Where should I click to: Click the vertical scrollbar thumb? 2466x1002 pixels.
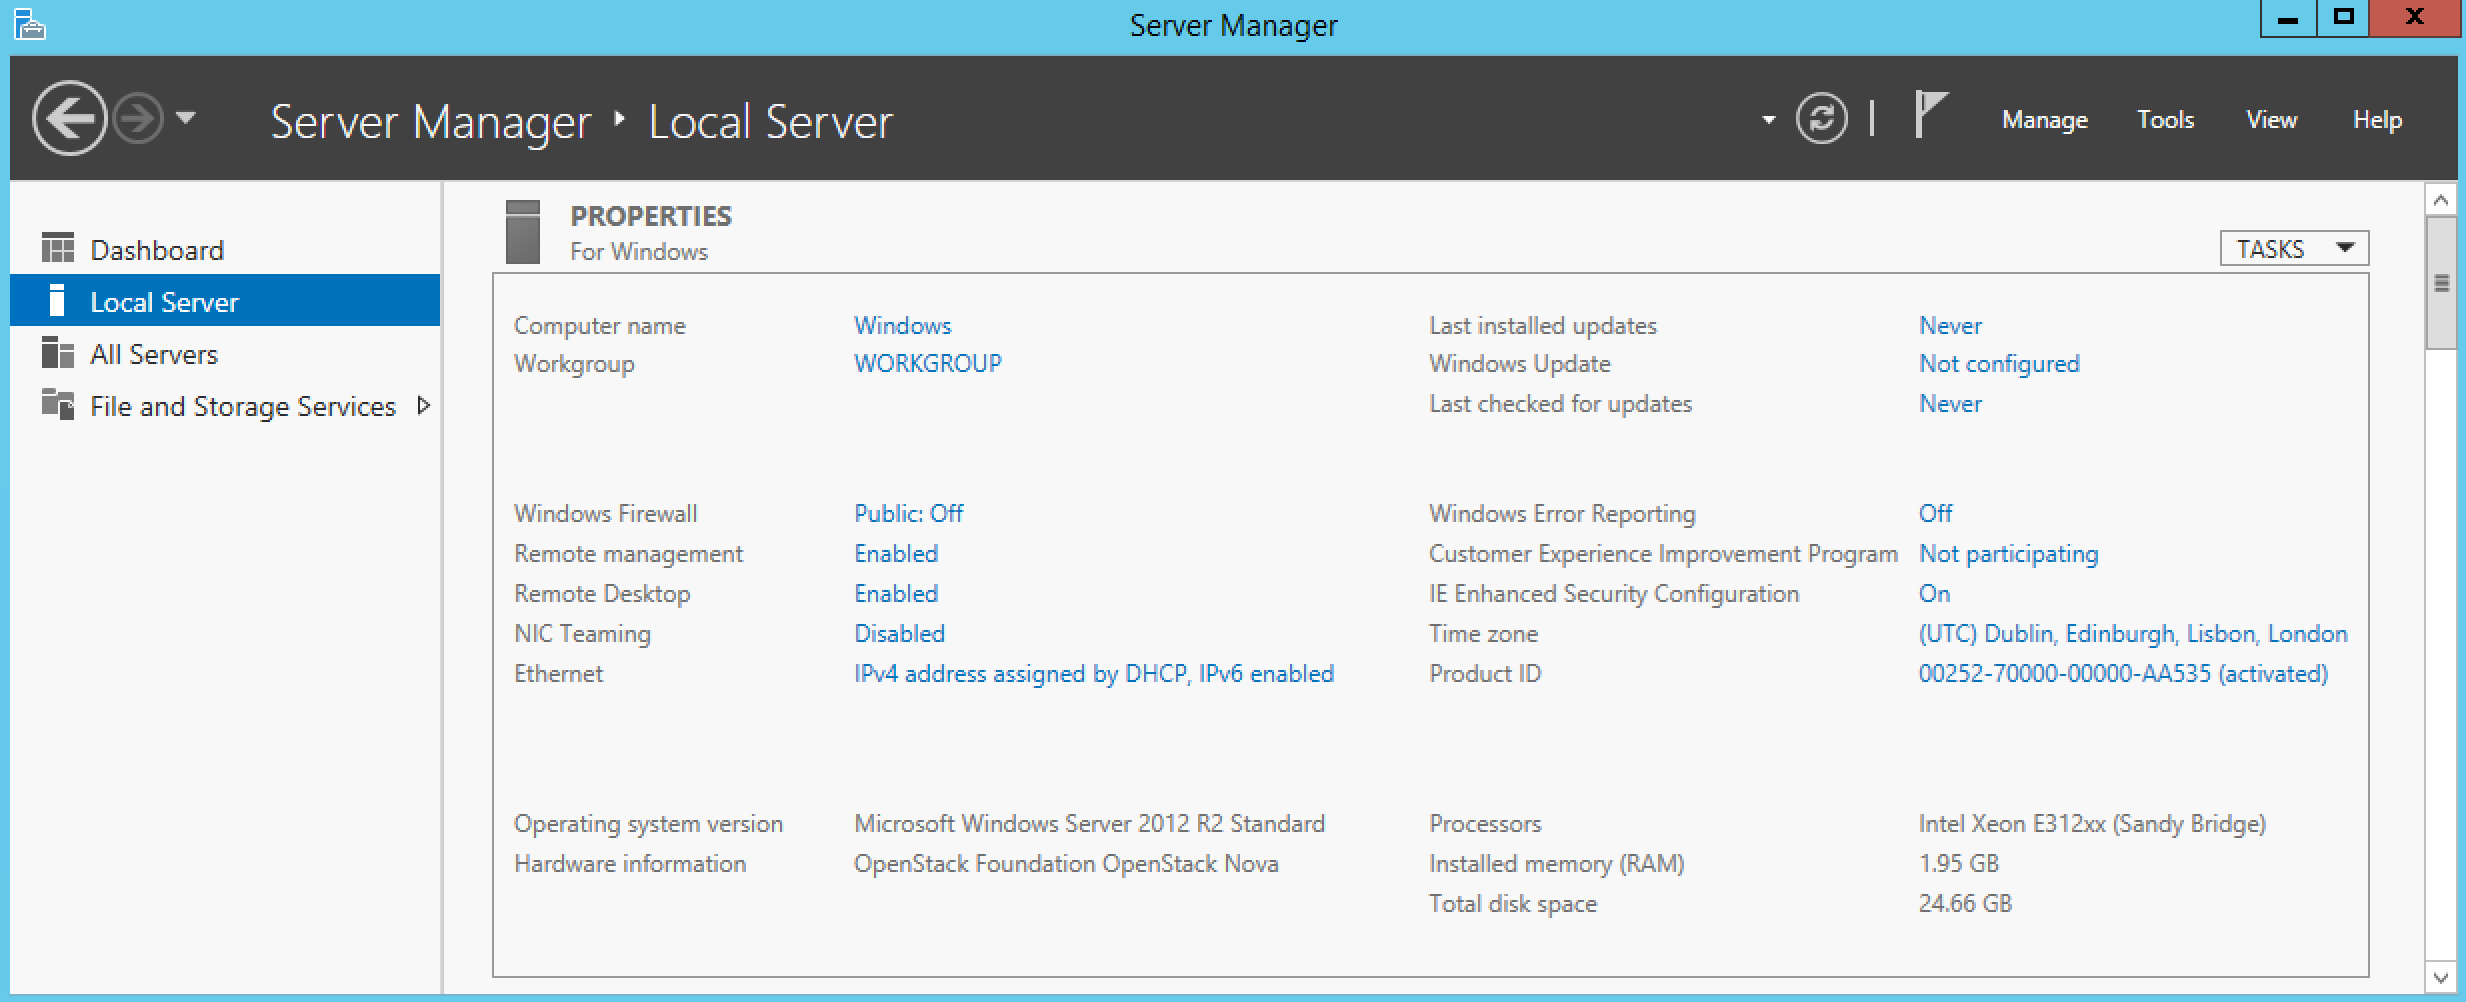pyautogui.click(x=2440, y=283)
